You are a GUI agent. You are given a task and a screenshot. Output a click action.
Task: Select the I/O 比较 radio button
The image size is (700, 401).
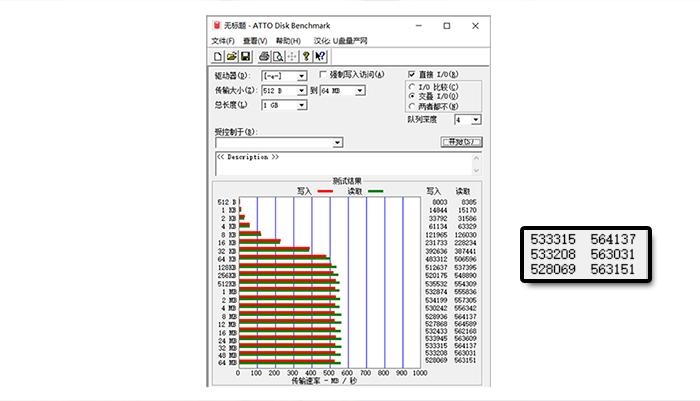pyautogui.click(x=412, y=87)
